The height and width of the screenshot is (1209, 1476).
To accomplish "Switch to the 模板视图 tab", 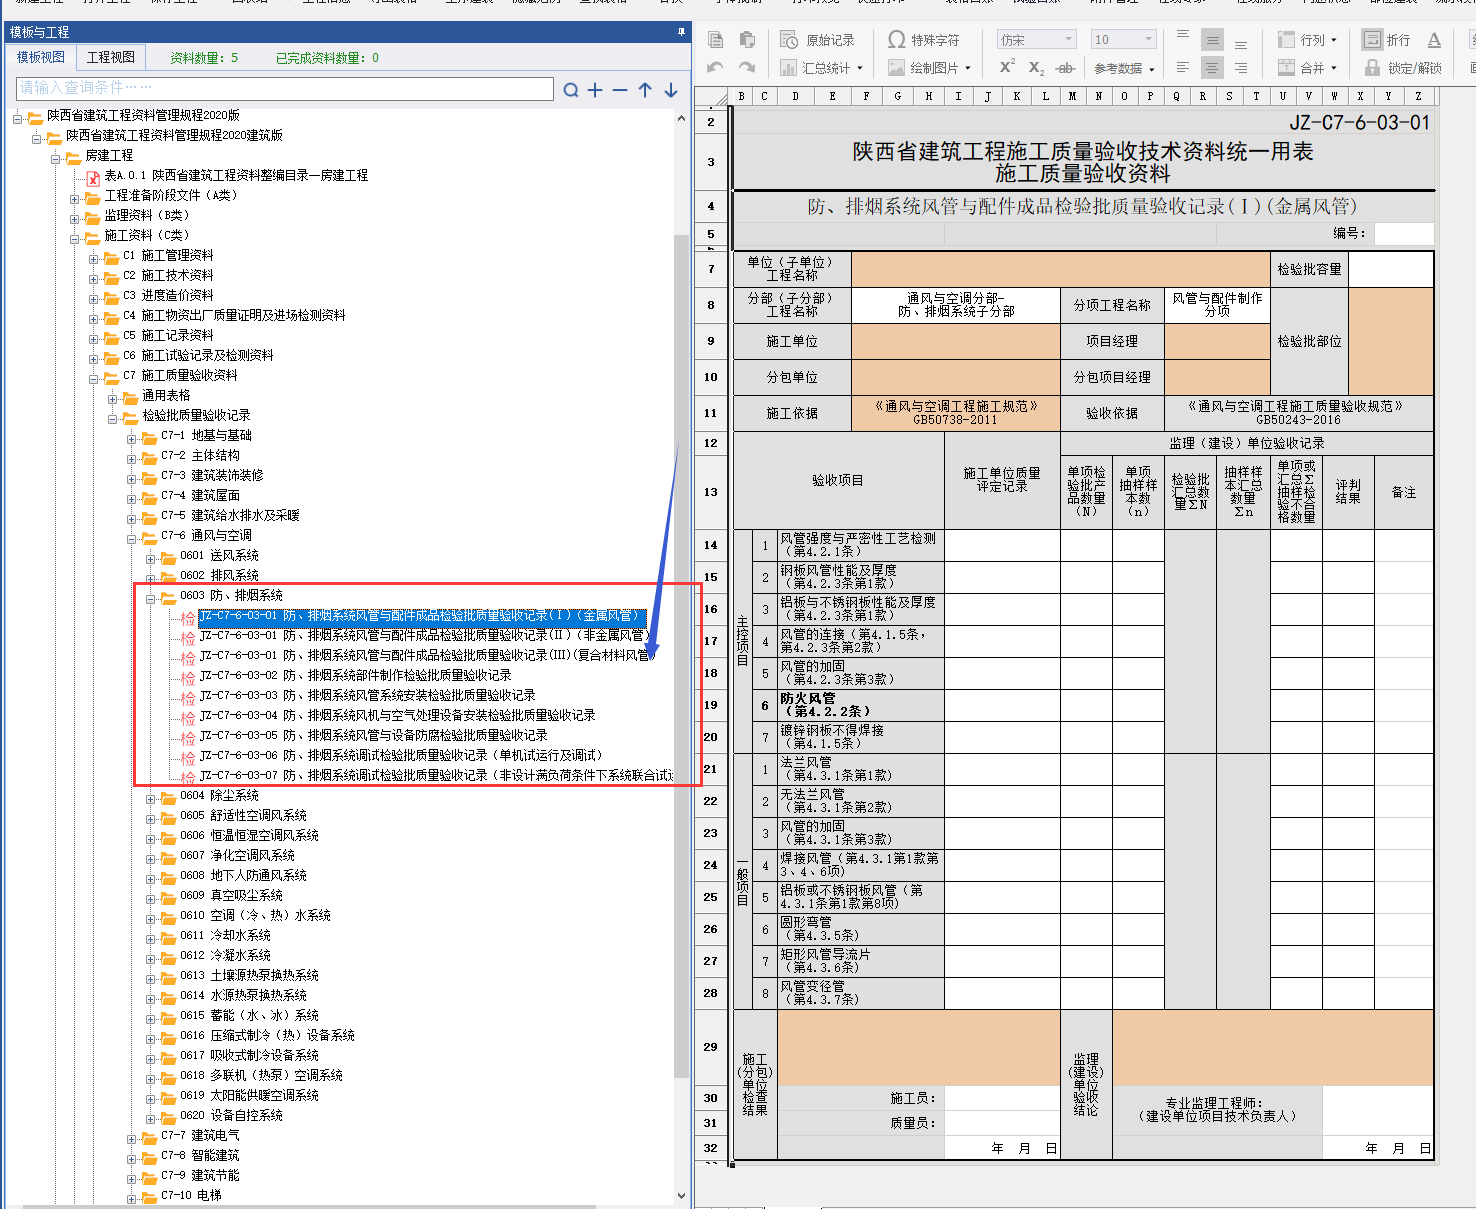I will pos(41,58).
